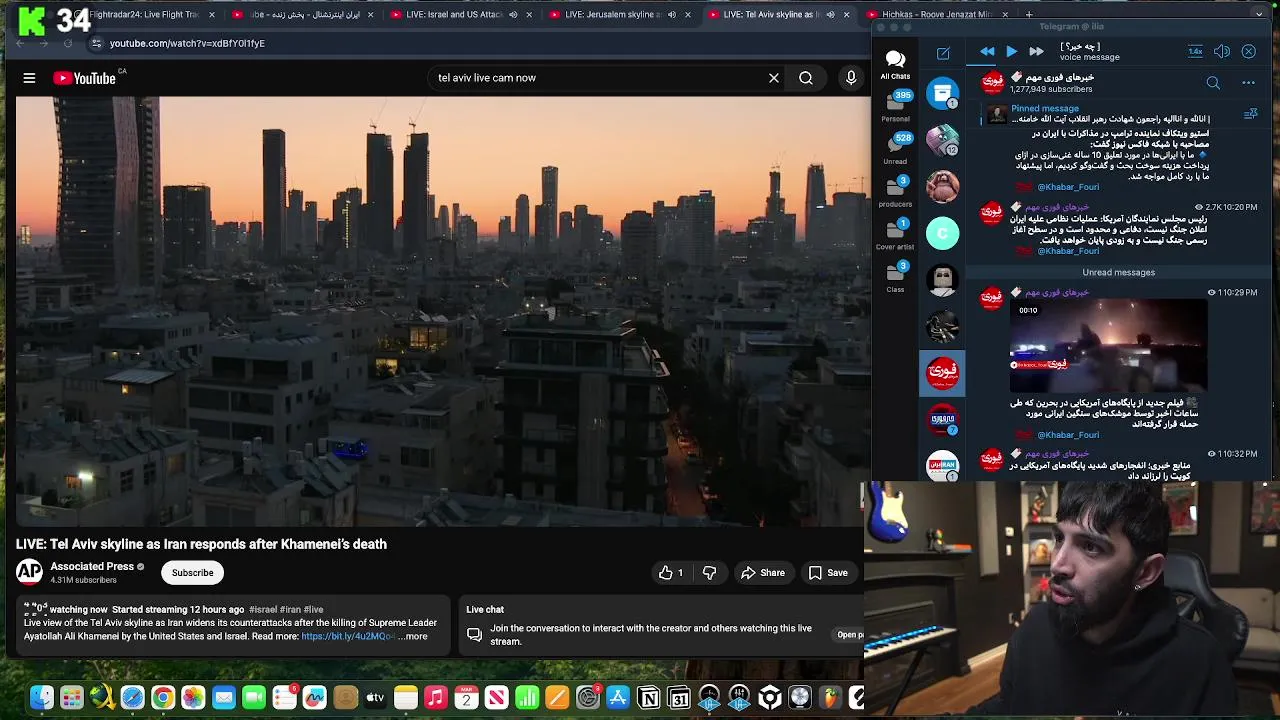Show Telegram pinned messages list icon

click(1250, 115)
